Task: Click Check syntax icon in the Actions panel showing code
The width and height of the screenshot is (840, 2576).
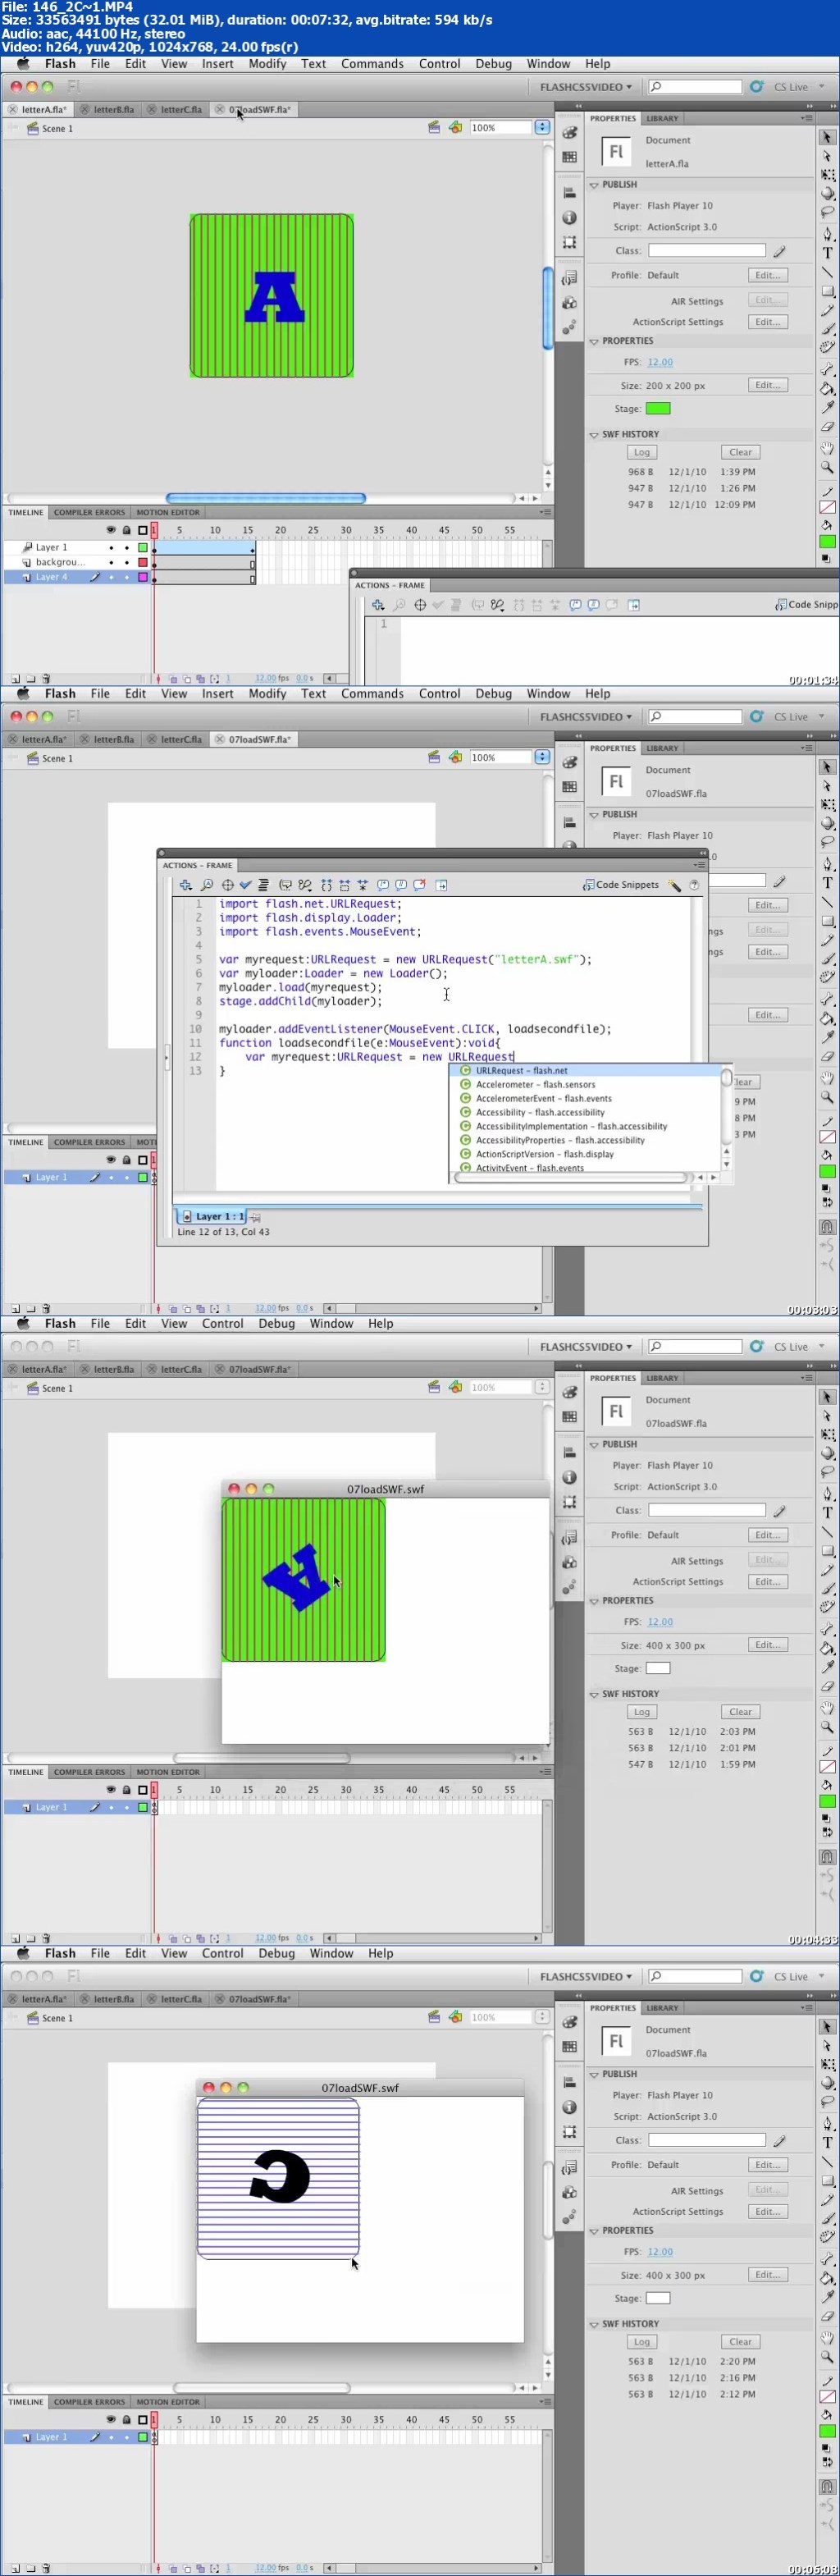Action: (x=245, y=885)
